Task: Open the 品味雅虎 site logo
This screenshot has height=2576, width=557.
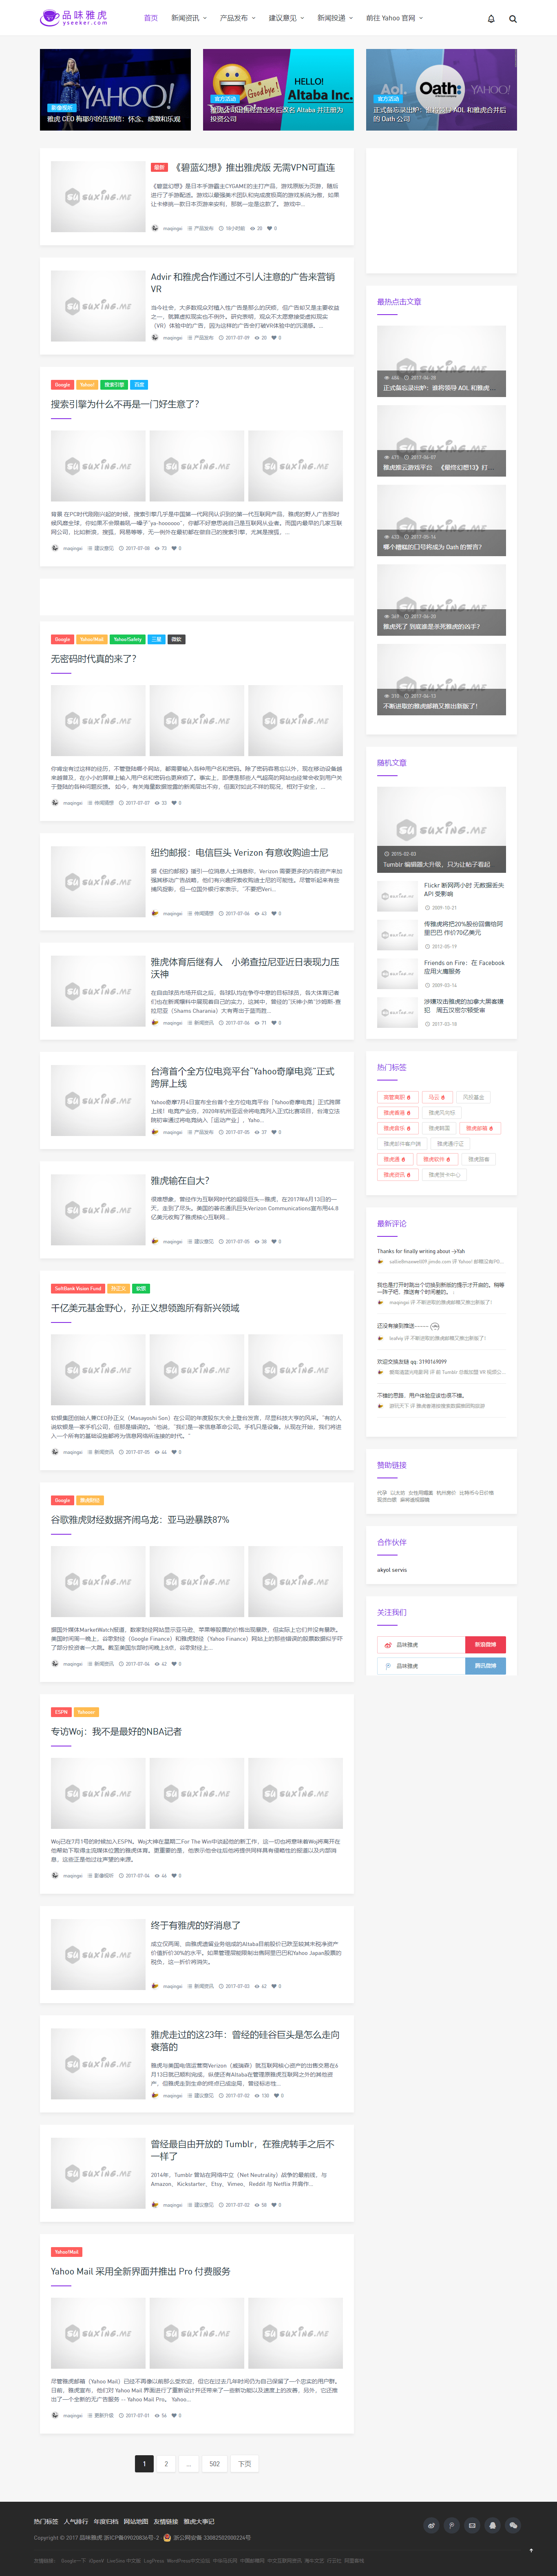Action: pos(73,17)
